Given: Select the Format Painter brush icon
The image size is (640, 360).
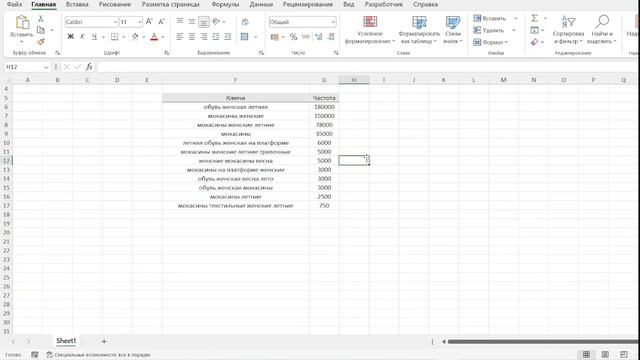Looking at the screenshot, I should pyautogui.click(x=40, y=42).
